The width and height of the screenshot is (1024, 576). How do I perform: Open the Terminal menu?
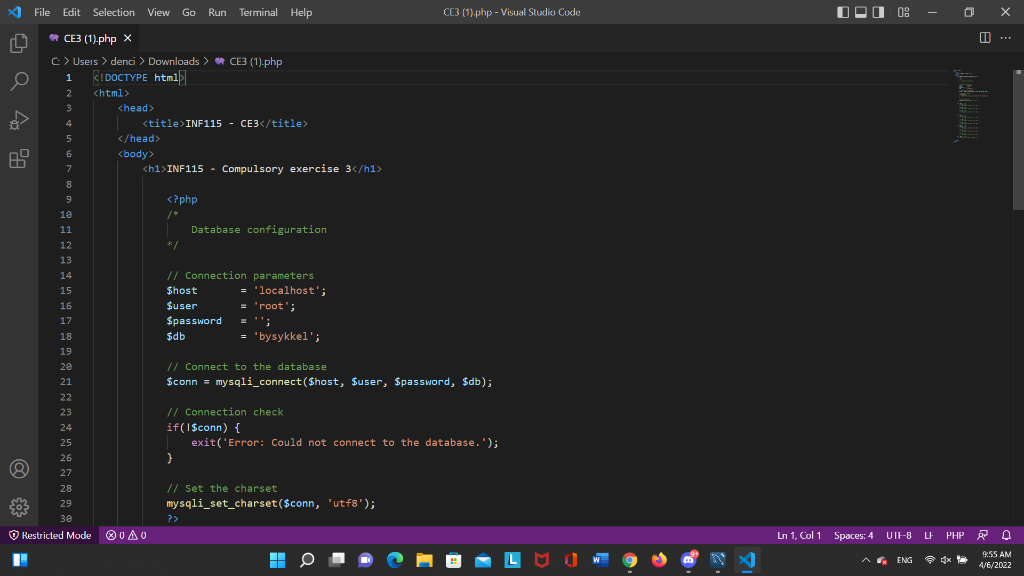(258, 12)
